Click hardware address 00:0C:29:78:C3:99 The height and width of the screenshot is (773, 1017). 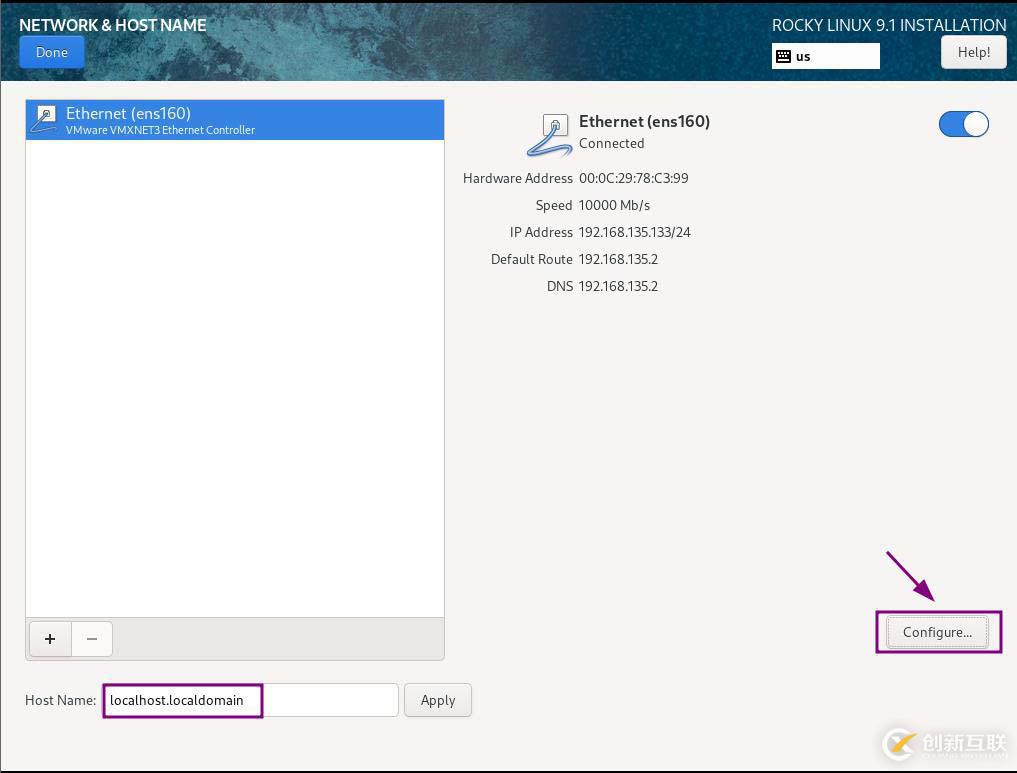pos(634,178)
